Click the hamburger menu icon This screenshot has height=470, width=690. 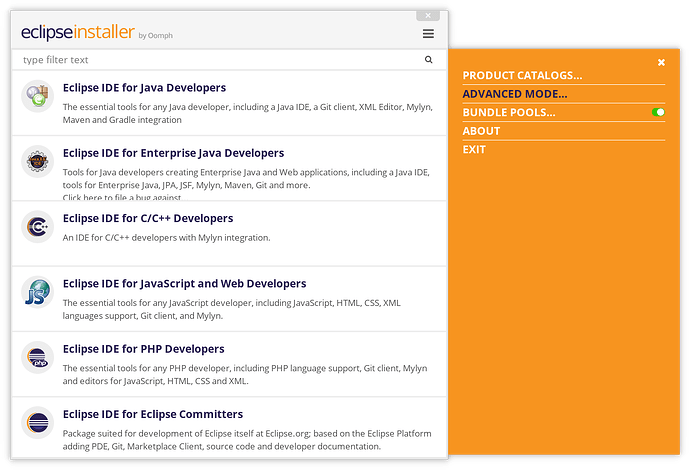pos(428,33)
